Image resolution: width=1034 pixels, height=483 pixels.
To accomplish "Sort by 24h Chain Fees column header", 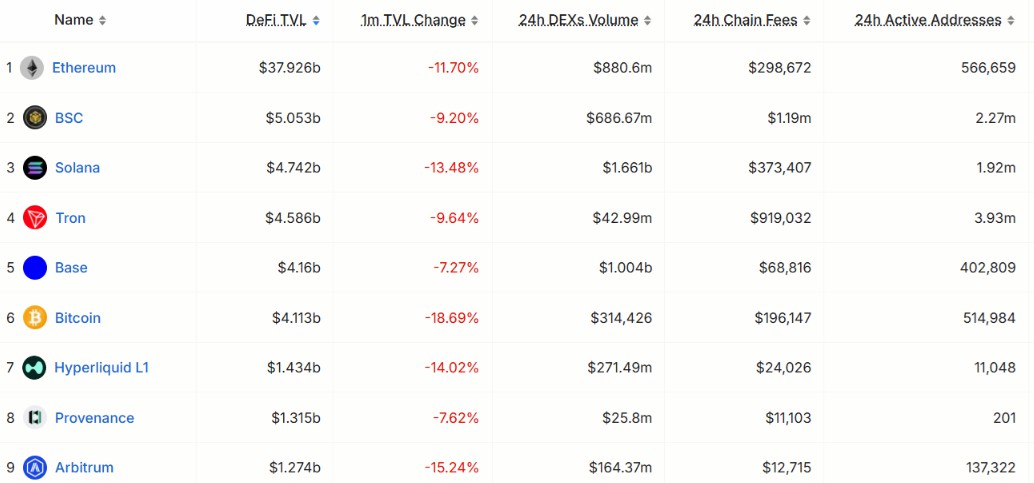I will 746,20.
